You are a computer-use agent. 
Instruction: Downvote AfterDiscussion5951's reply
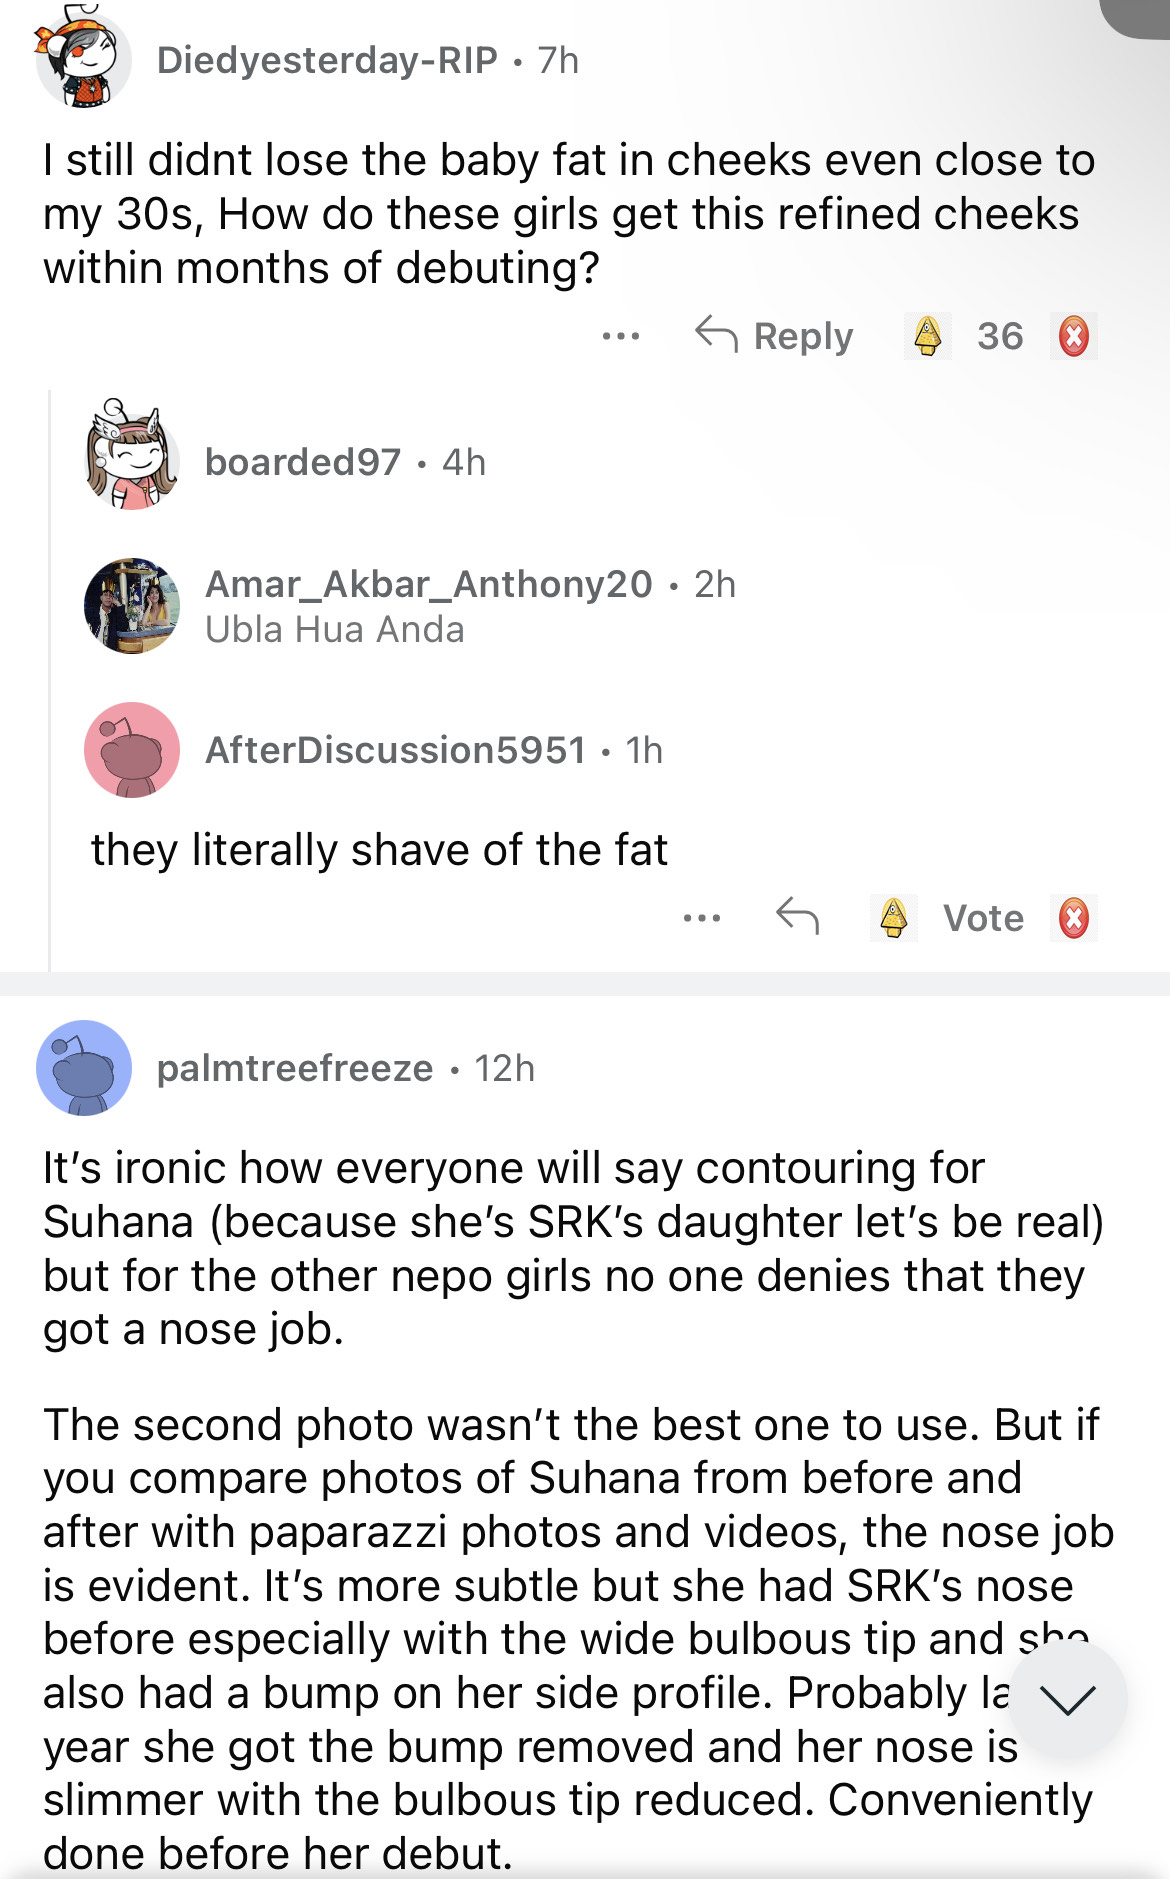pos(1074,917)
